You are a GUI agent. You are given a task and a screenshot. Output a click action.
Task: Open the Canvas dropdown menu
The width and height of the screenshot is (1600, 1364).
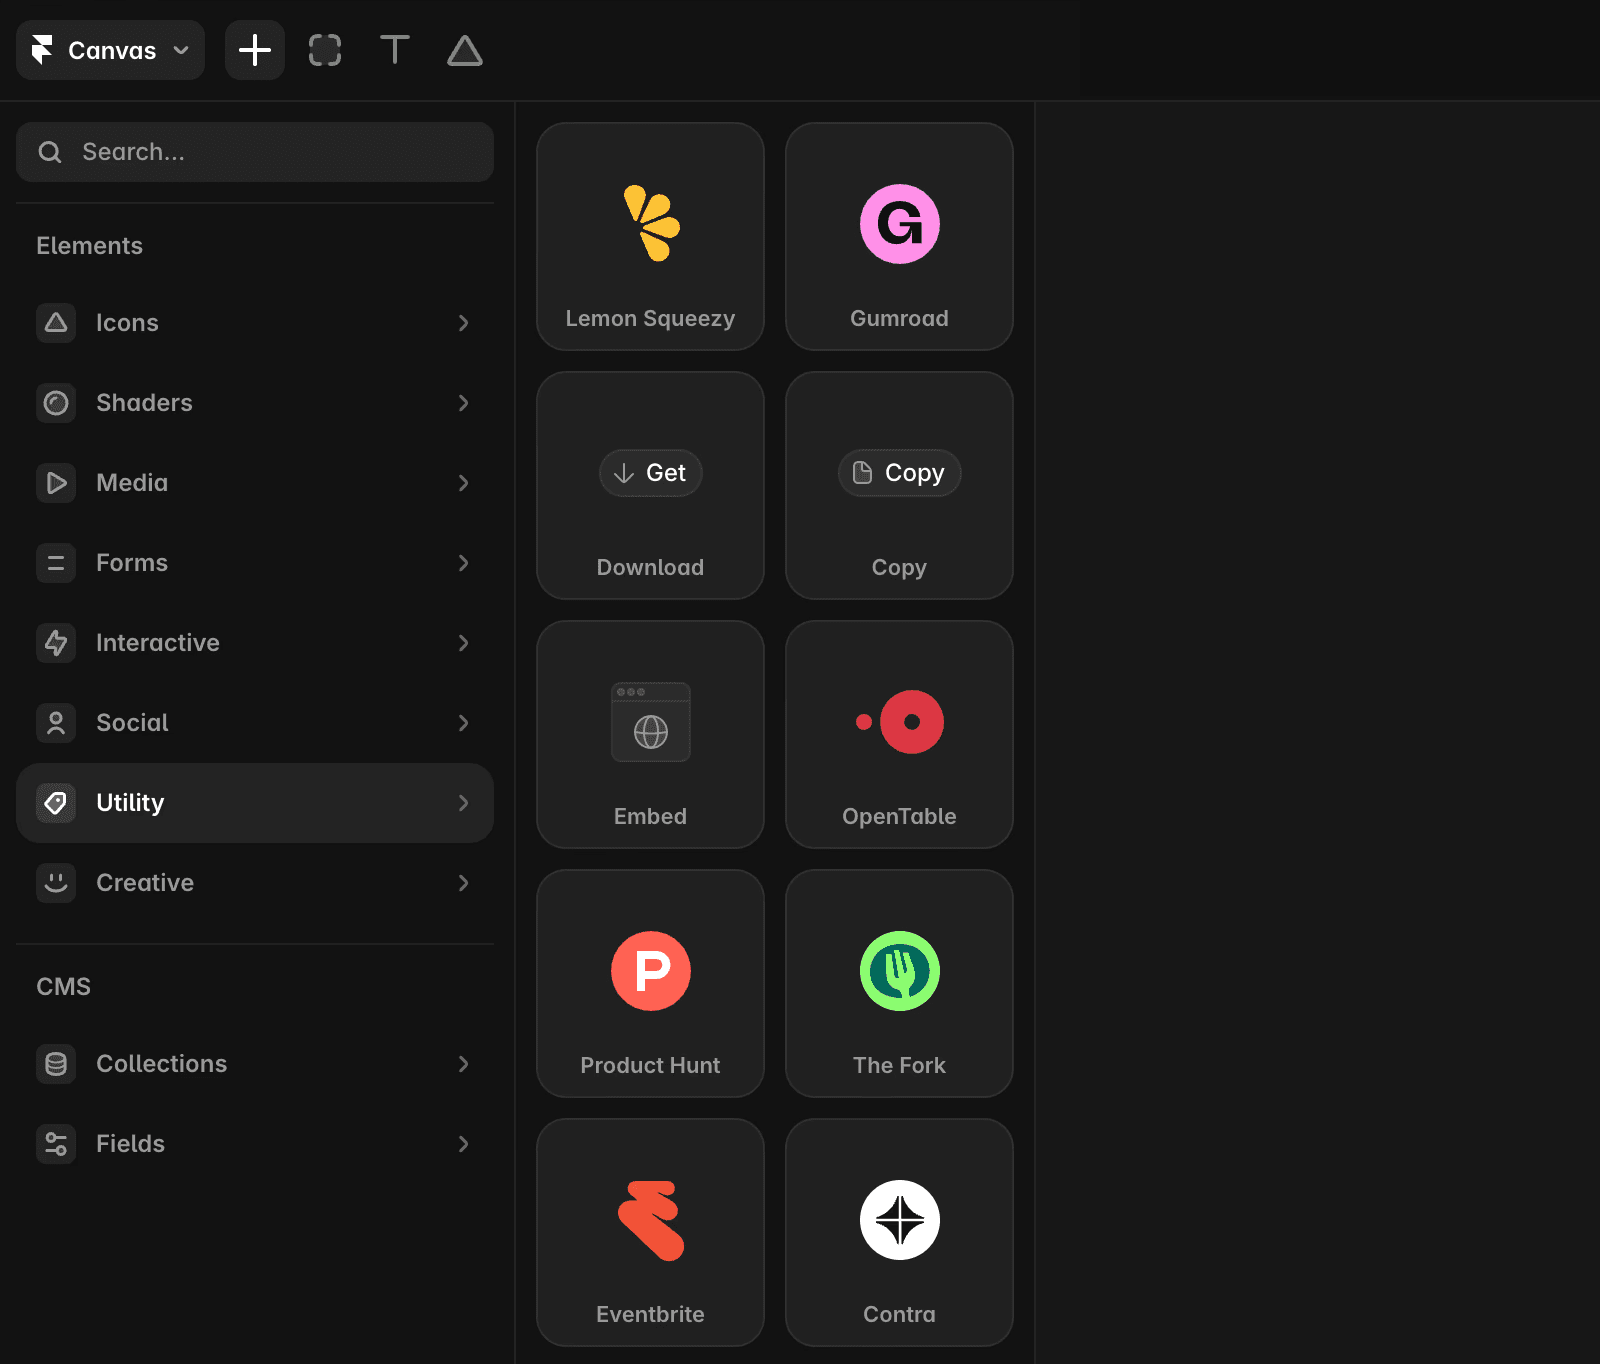(x=110, y=50)
